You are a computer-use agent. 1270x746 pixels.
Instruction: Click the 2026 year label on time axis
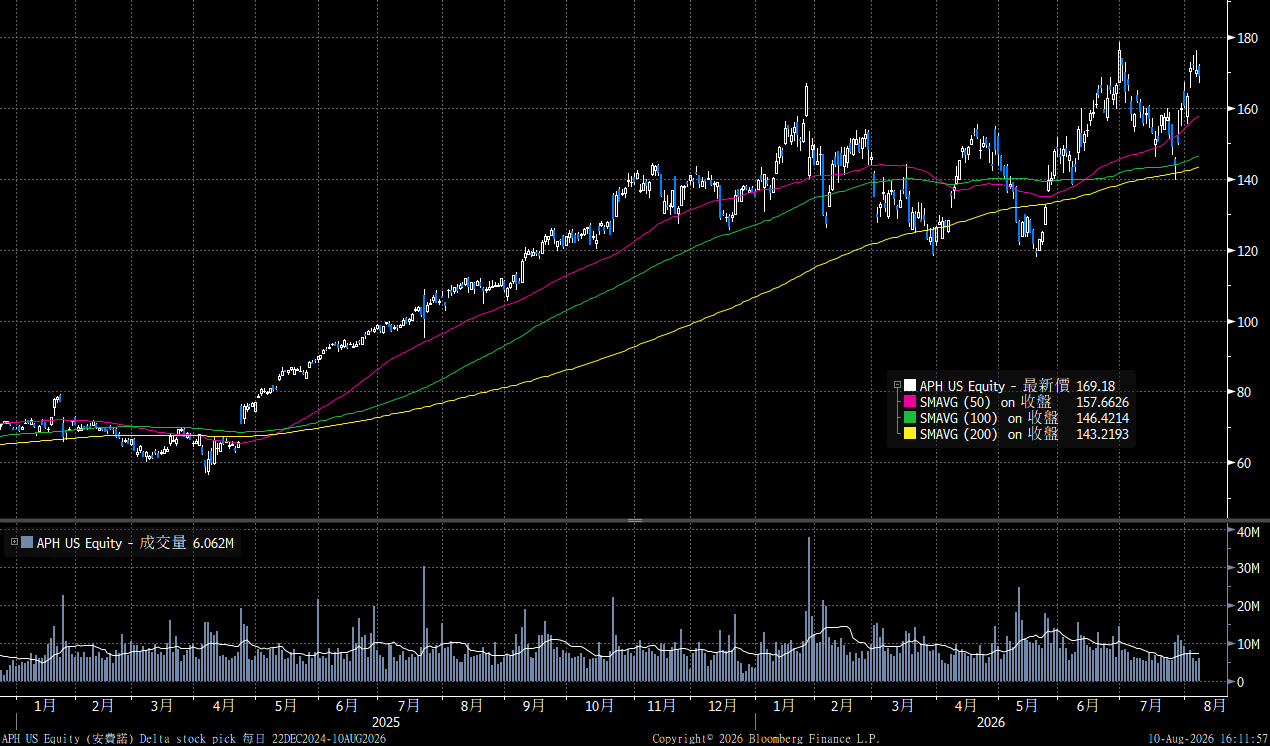tap(991, 722)
